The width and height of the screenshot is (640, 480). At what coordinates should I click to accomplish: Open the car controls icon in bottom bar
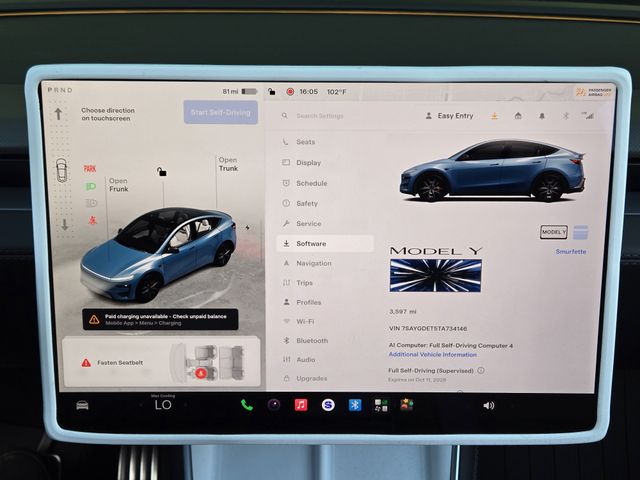(x=82, y=405)
